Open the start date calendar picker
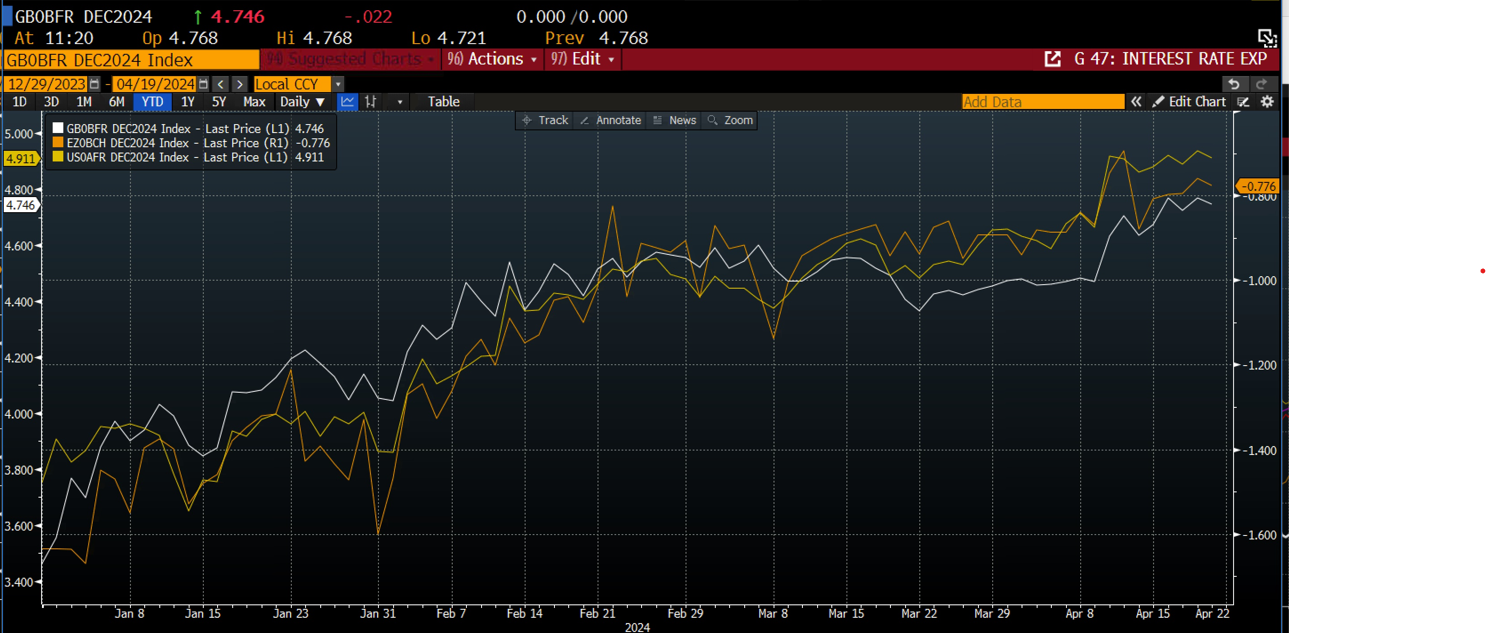The width and height of the screenshot is (1486, 633). [95, 84]
